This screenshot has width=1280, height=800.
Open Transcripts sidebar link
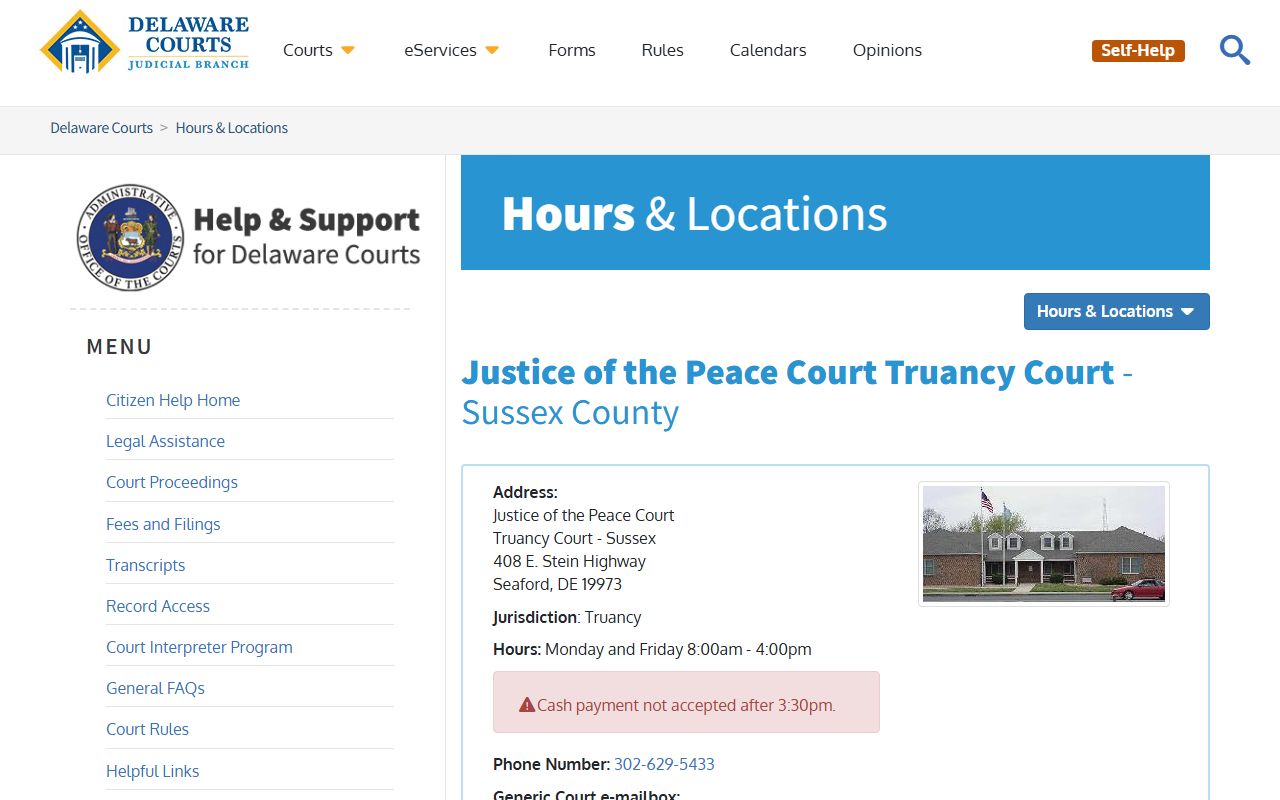[146, 565]
